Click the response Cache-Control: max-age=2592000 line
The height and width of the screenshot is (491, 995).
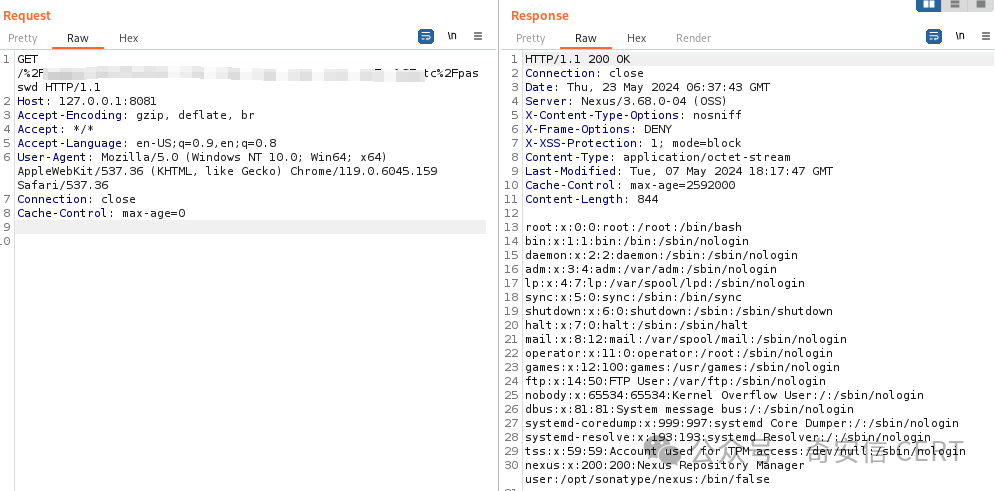tap(630, 185)
